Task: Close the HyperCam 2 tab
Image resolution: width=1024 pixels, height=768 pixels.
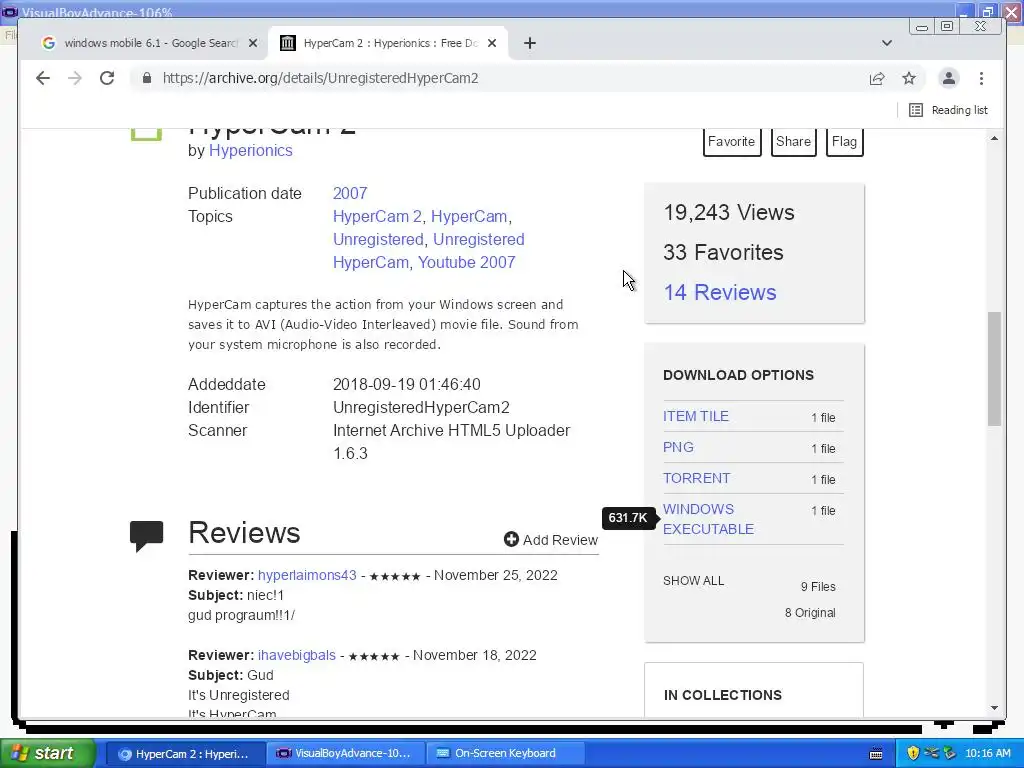Action: (492, 43)
